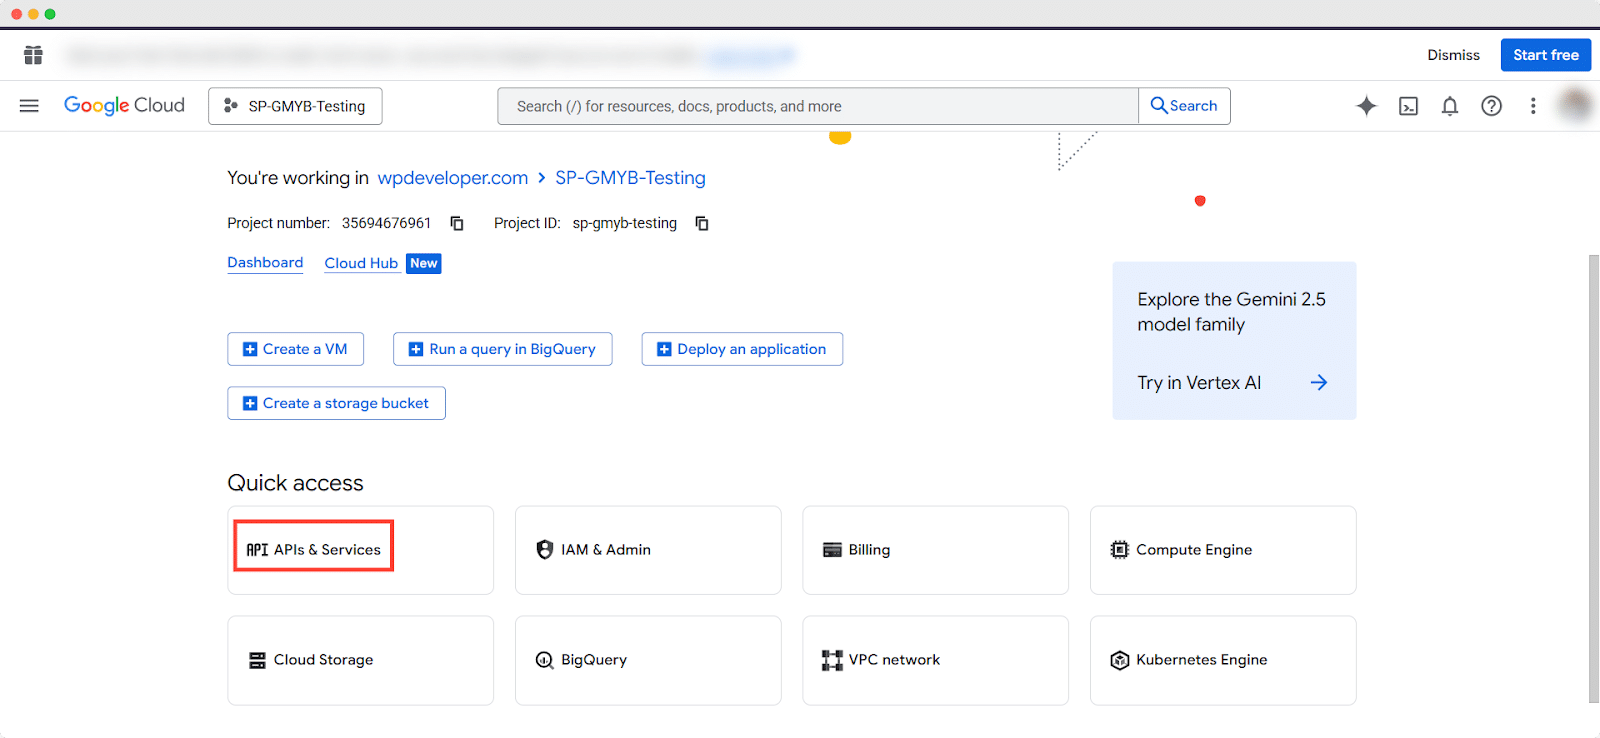The height and width of the screenshot is (738, 1600).
Task: Activate Cloud Shell terminal icon
Action: point(1408,106)
